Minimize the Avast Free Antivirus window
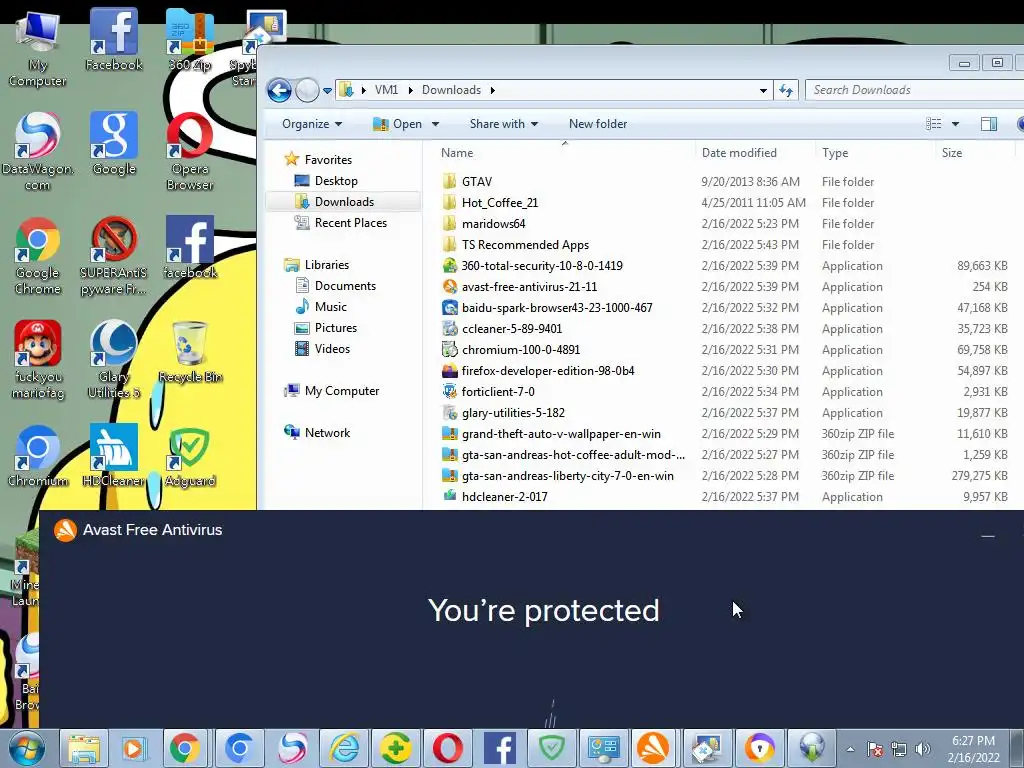Viewport: 1024px width, 768px height. pos(987,536)
